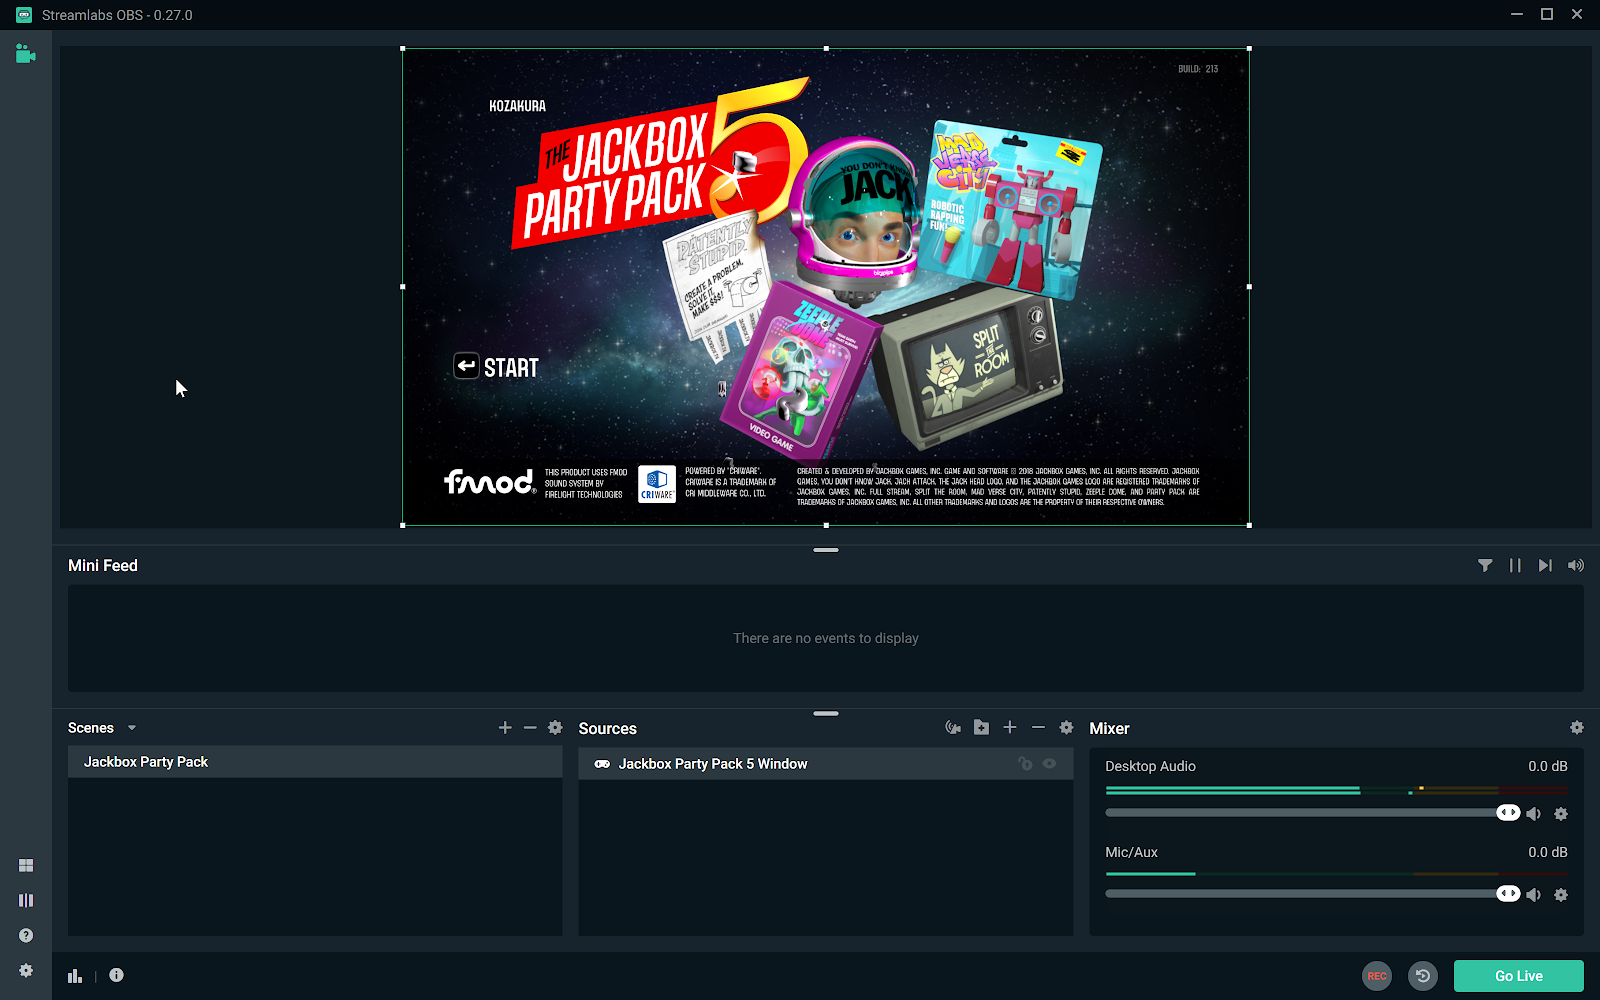Start recording with the REC button
Image resolution: width=1600 pixels, height=1000 pixels.
[1377, 976]
